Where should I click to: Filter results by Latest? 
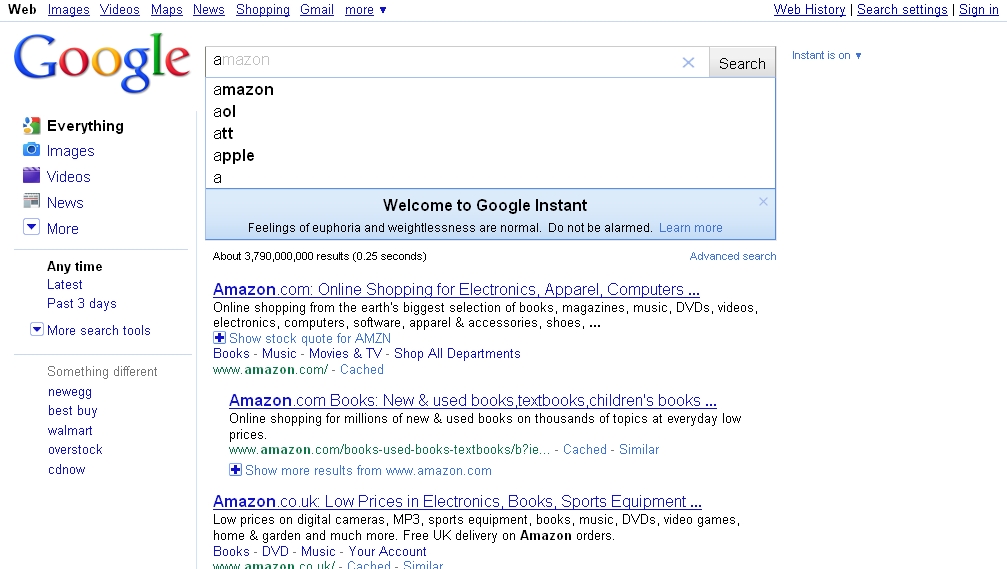point(64,284)
